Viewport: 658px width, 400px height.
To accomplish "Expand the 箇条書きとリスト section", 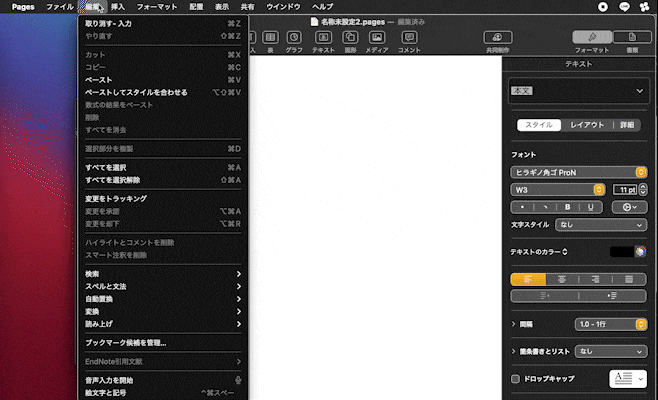I will pos(514,351).
